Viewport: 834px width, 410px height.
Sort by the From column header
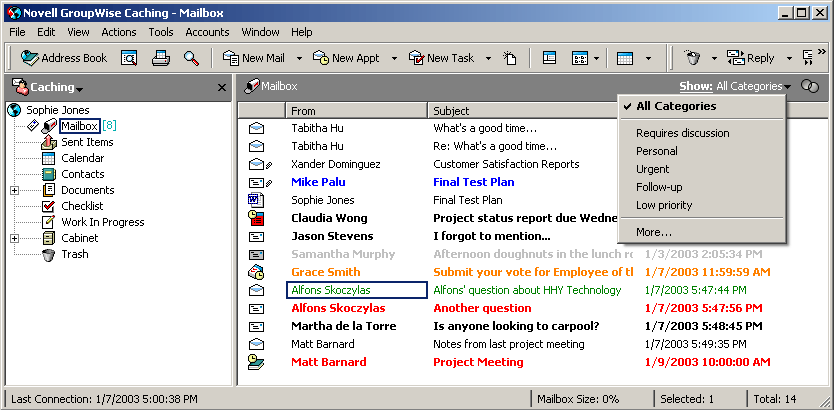coord(356,111)
